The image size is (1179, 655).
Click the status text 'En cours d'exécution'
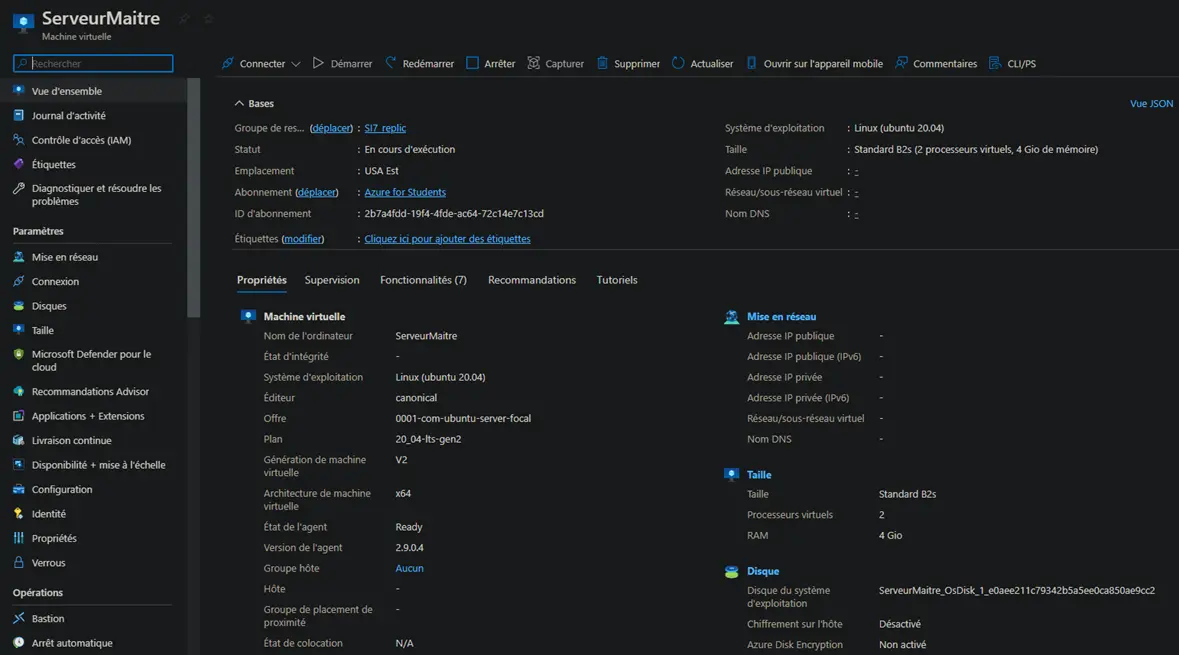point(410,149)
